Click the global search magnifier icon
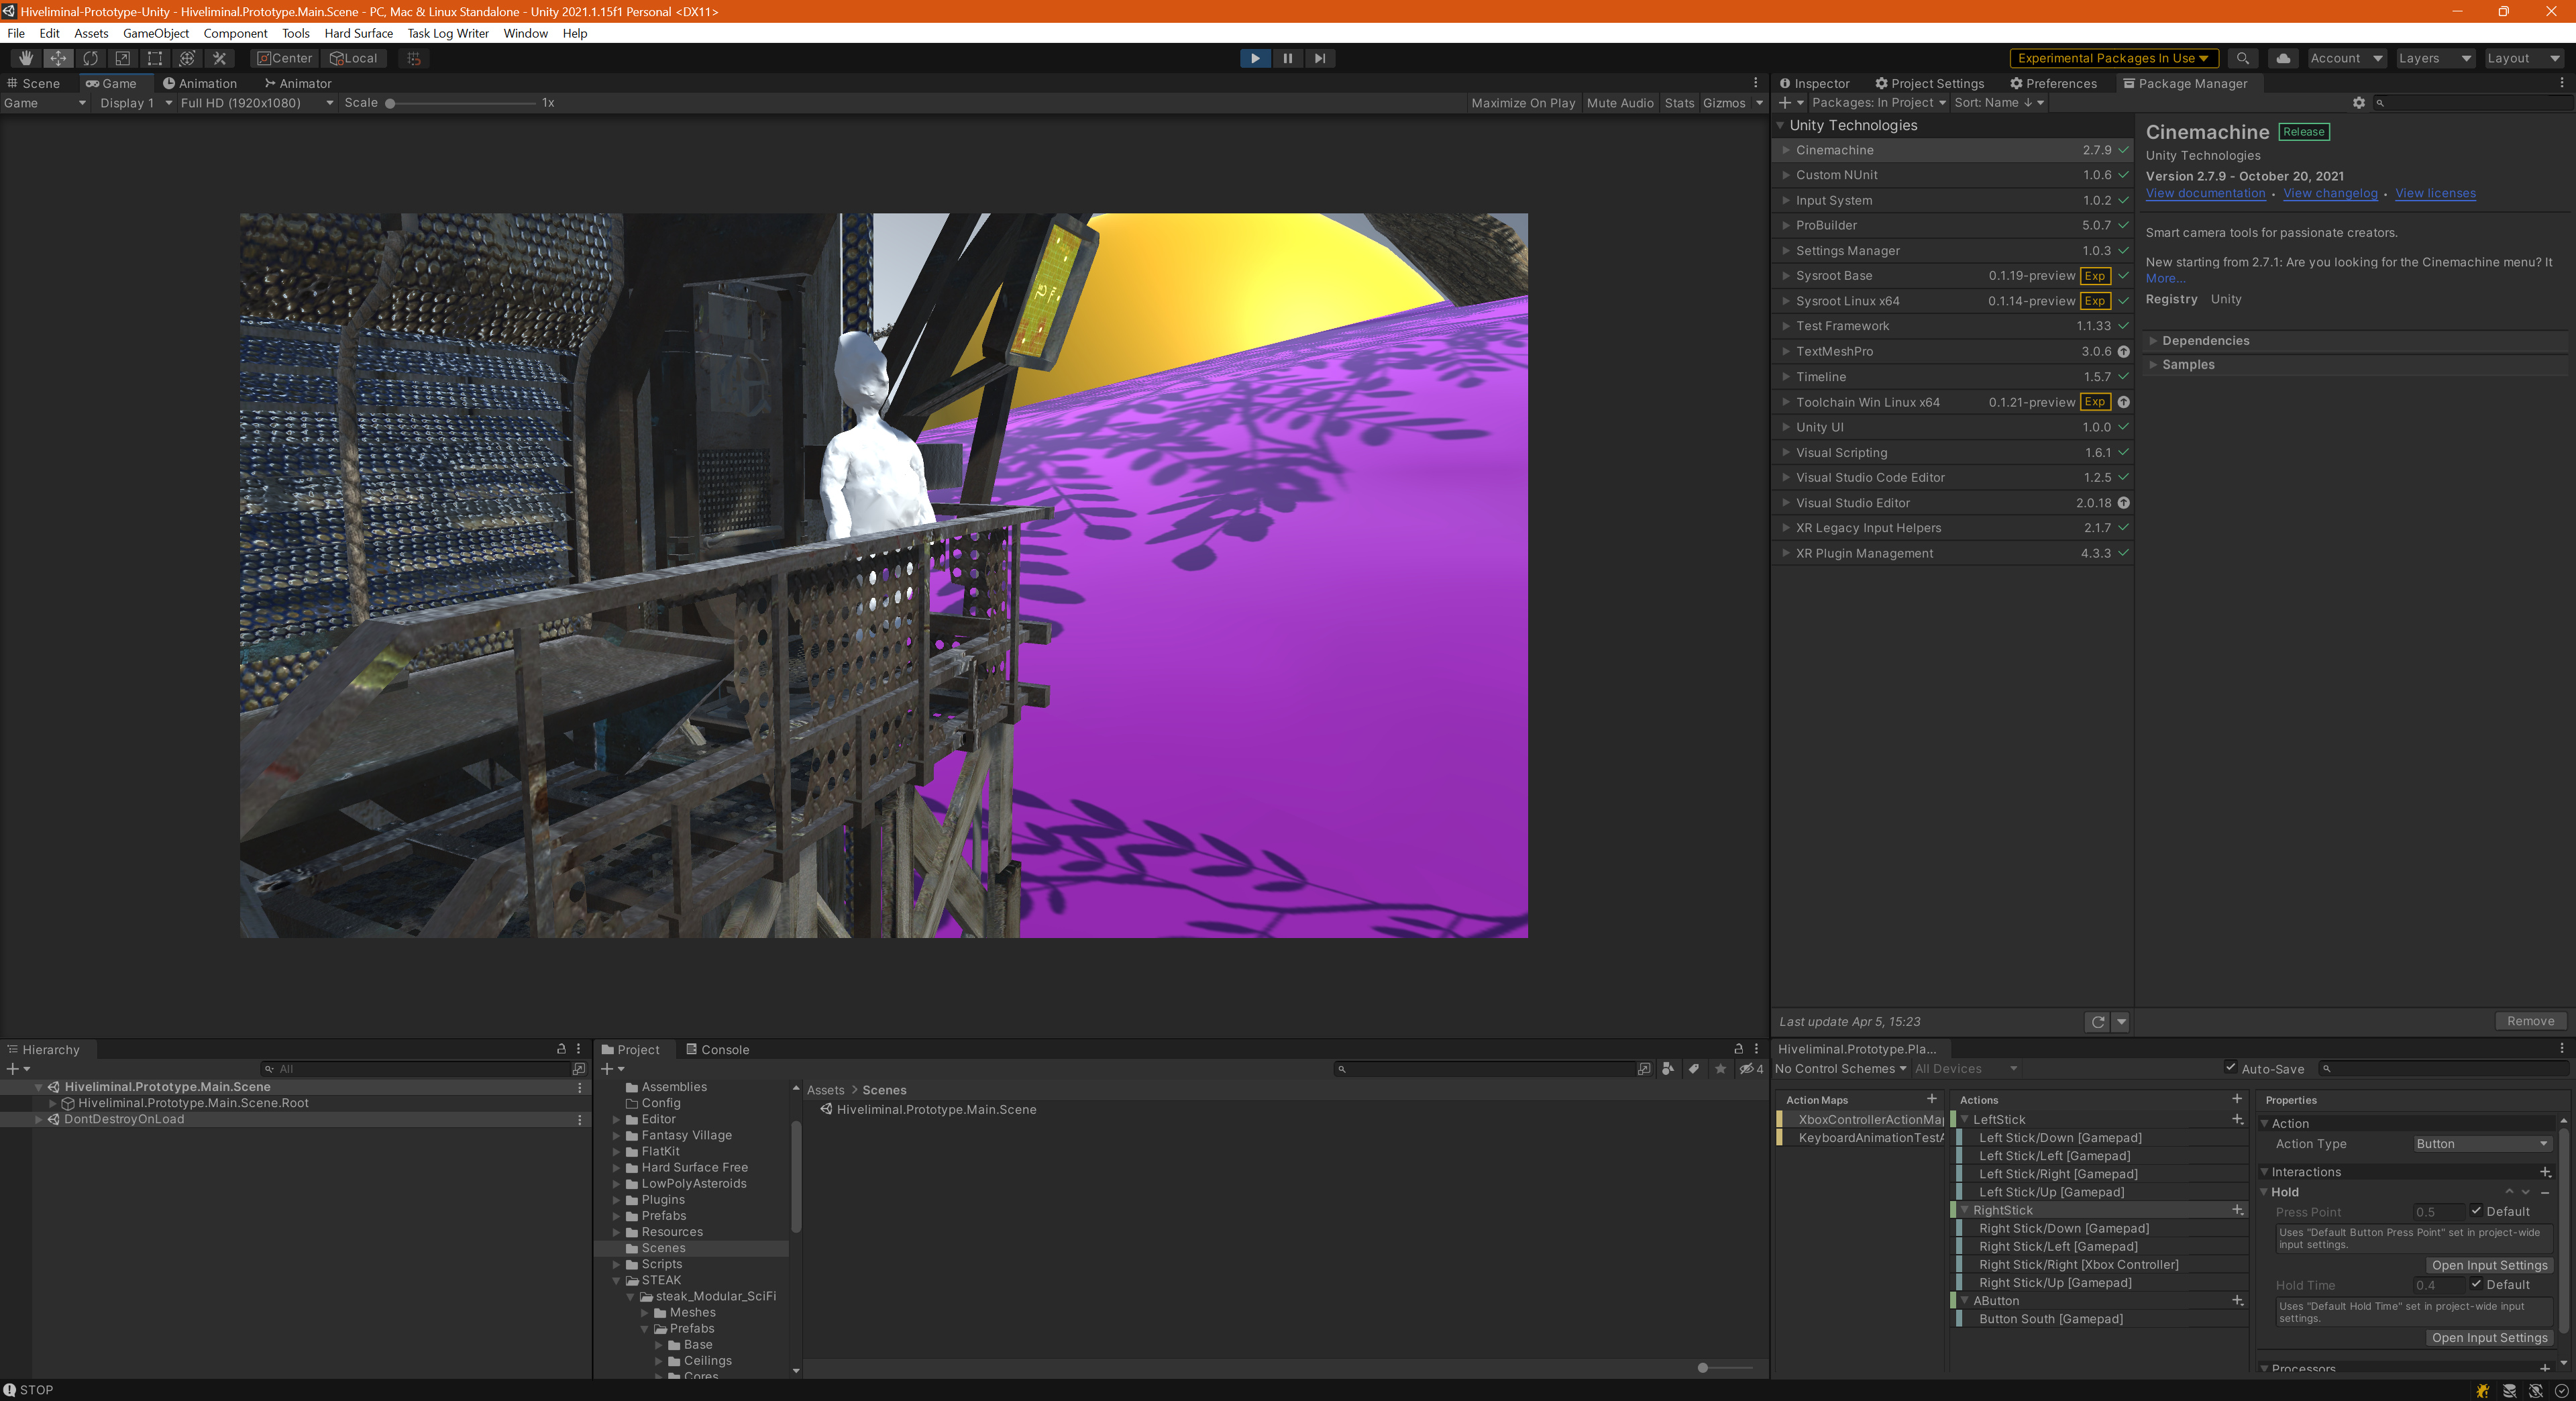 click(x=2243, y=58)
